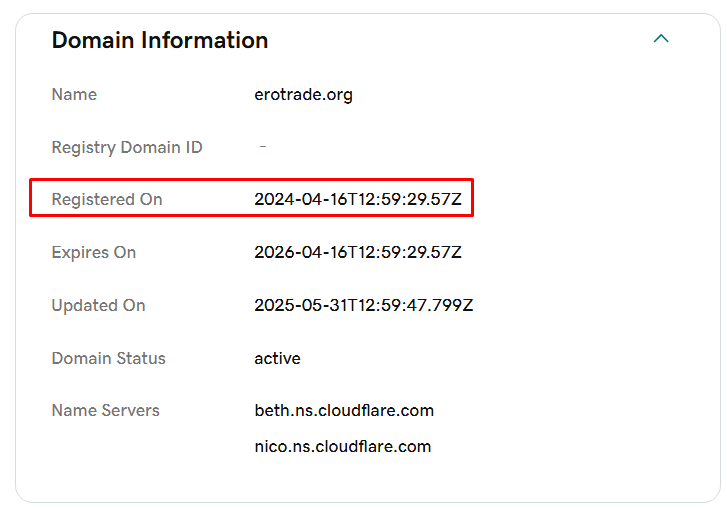Viewport: 727px width, 510px height.
Task: Click the Registry Domain ID label
Action: pos(127,148)
